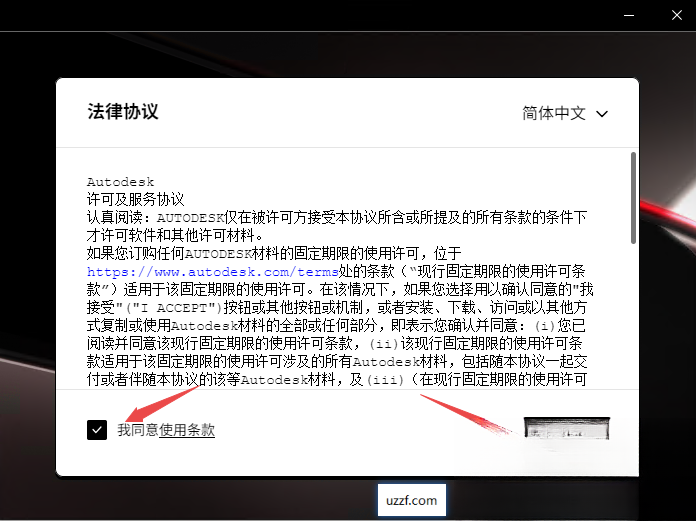This screenshot has height=521, width=696.
Task: Click the 法律协议 heading text
Action: (x=123, y=111)
